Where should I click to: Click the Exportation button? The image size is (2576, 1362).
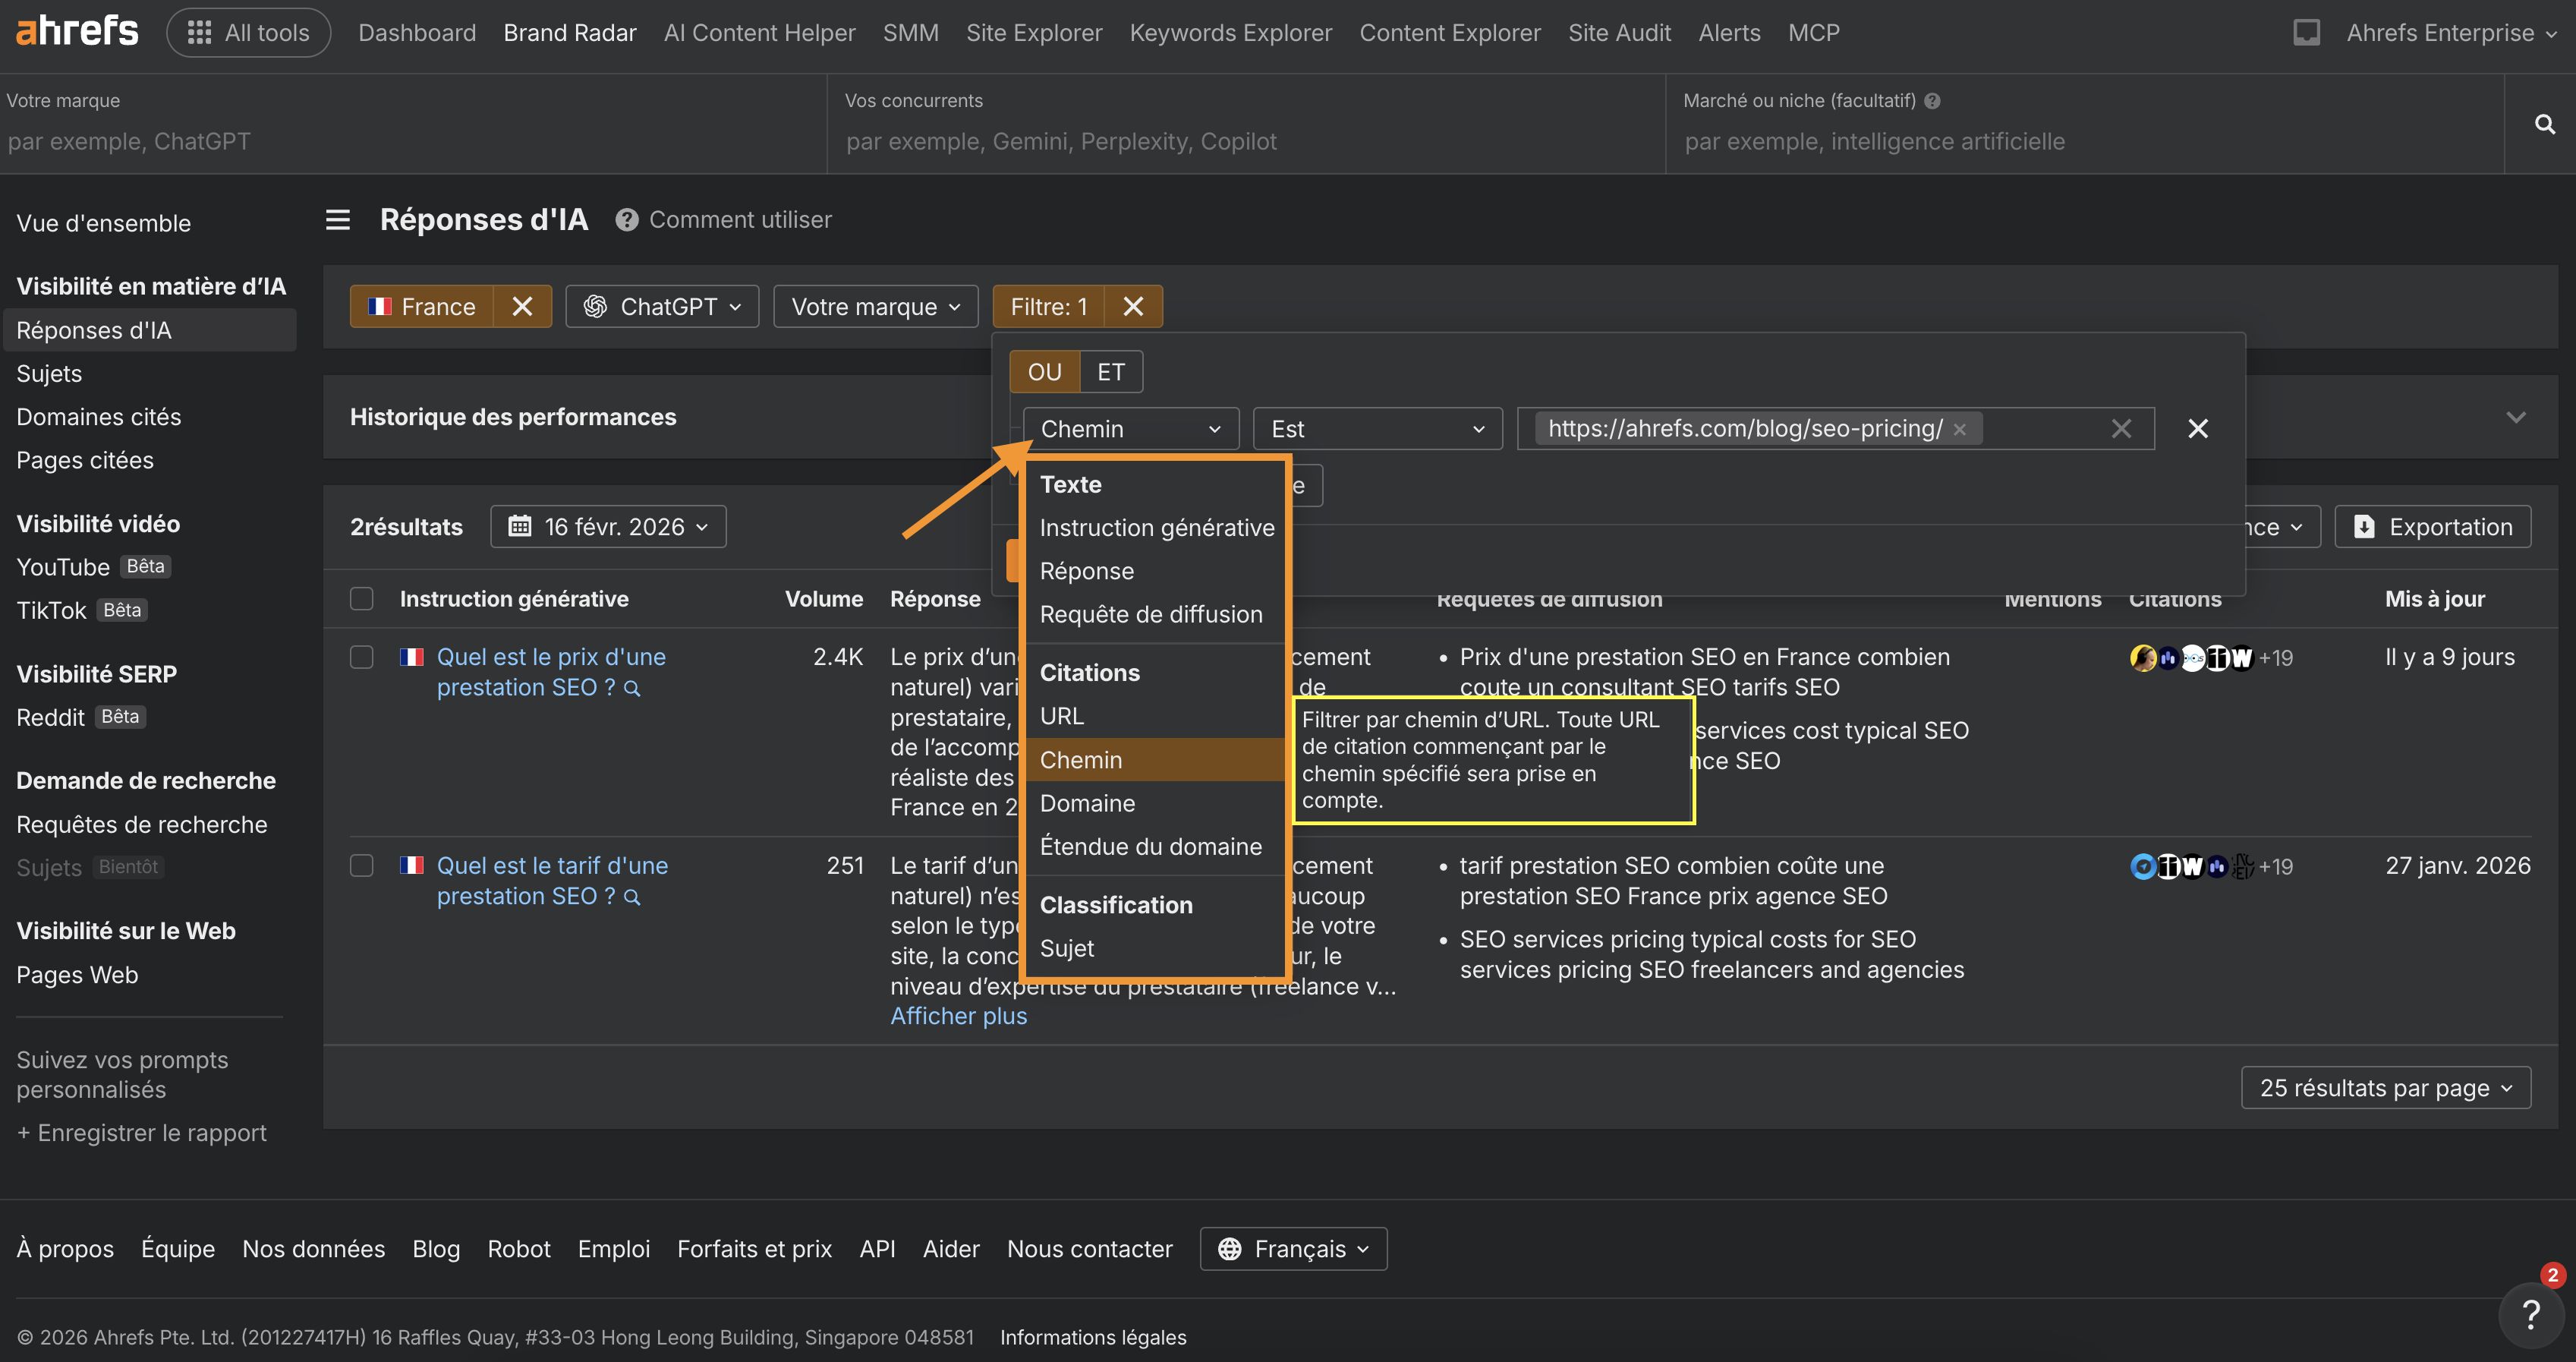pos(2432,527)
